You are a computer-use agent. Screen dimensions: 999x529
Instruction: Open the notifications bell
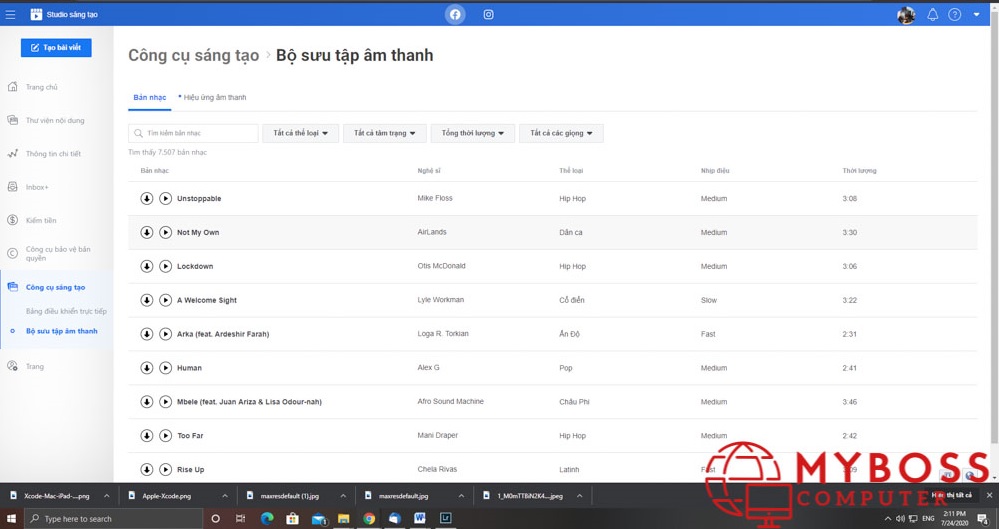tap(932, 15)
